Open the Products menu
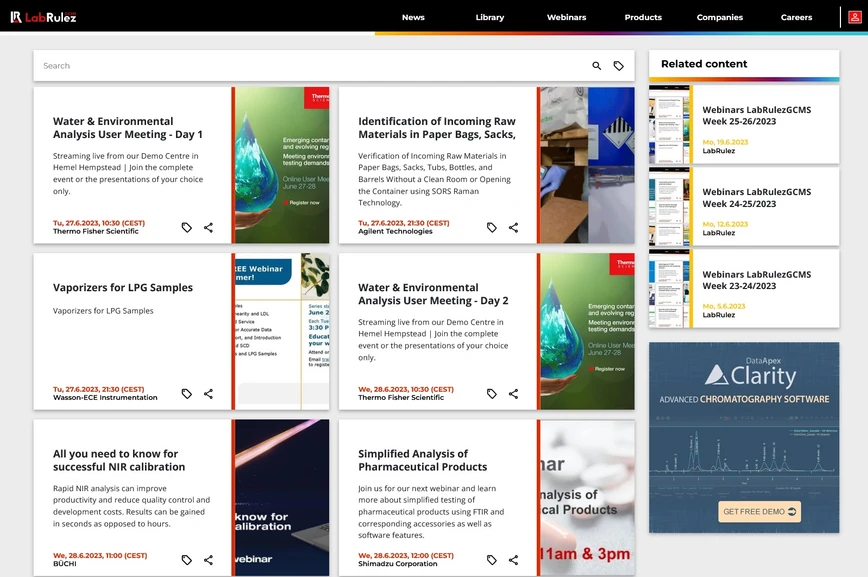This screenshot has width=868, height=577. (x=643, y=17)
